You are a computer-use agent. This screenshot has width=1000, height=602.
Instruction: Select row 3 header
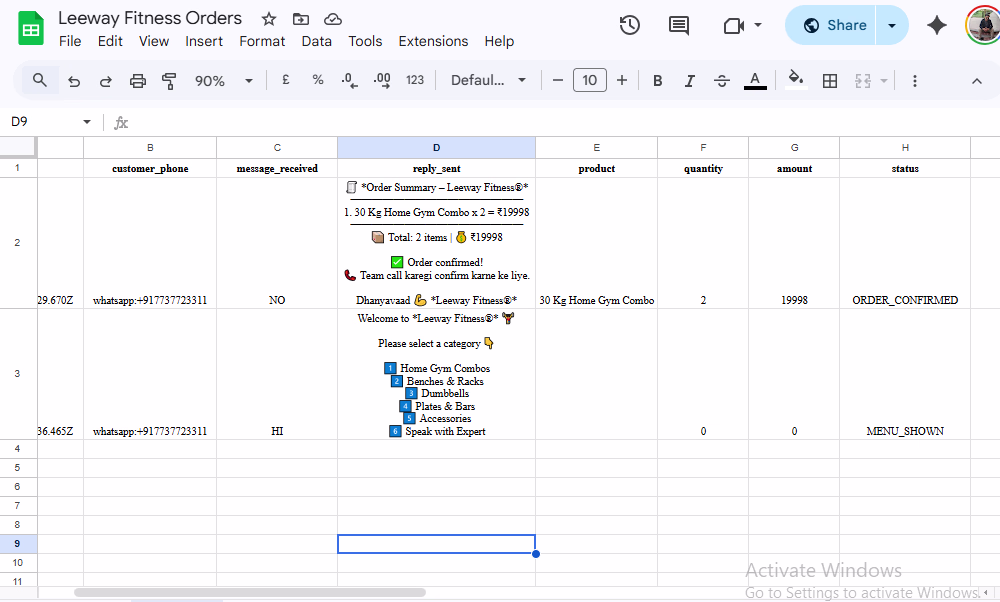[x=18, y=374]
